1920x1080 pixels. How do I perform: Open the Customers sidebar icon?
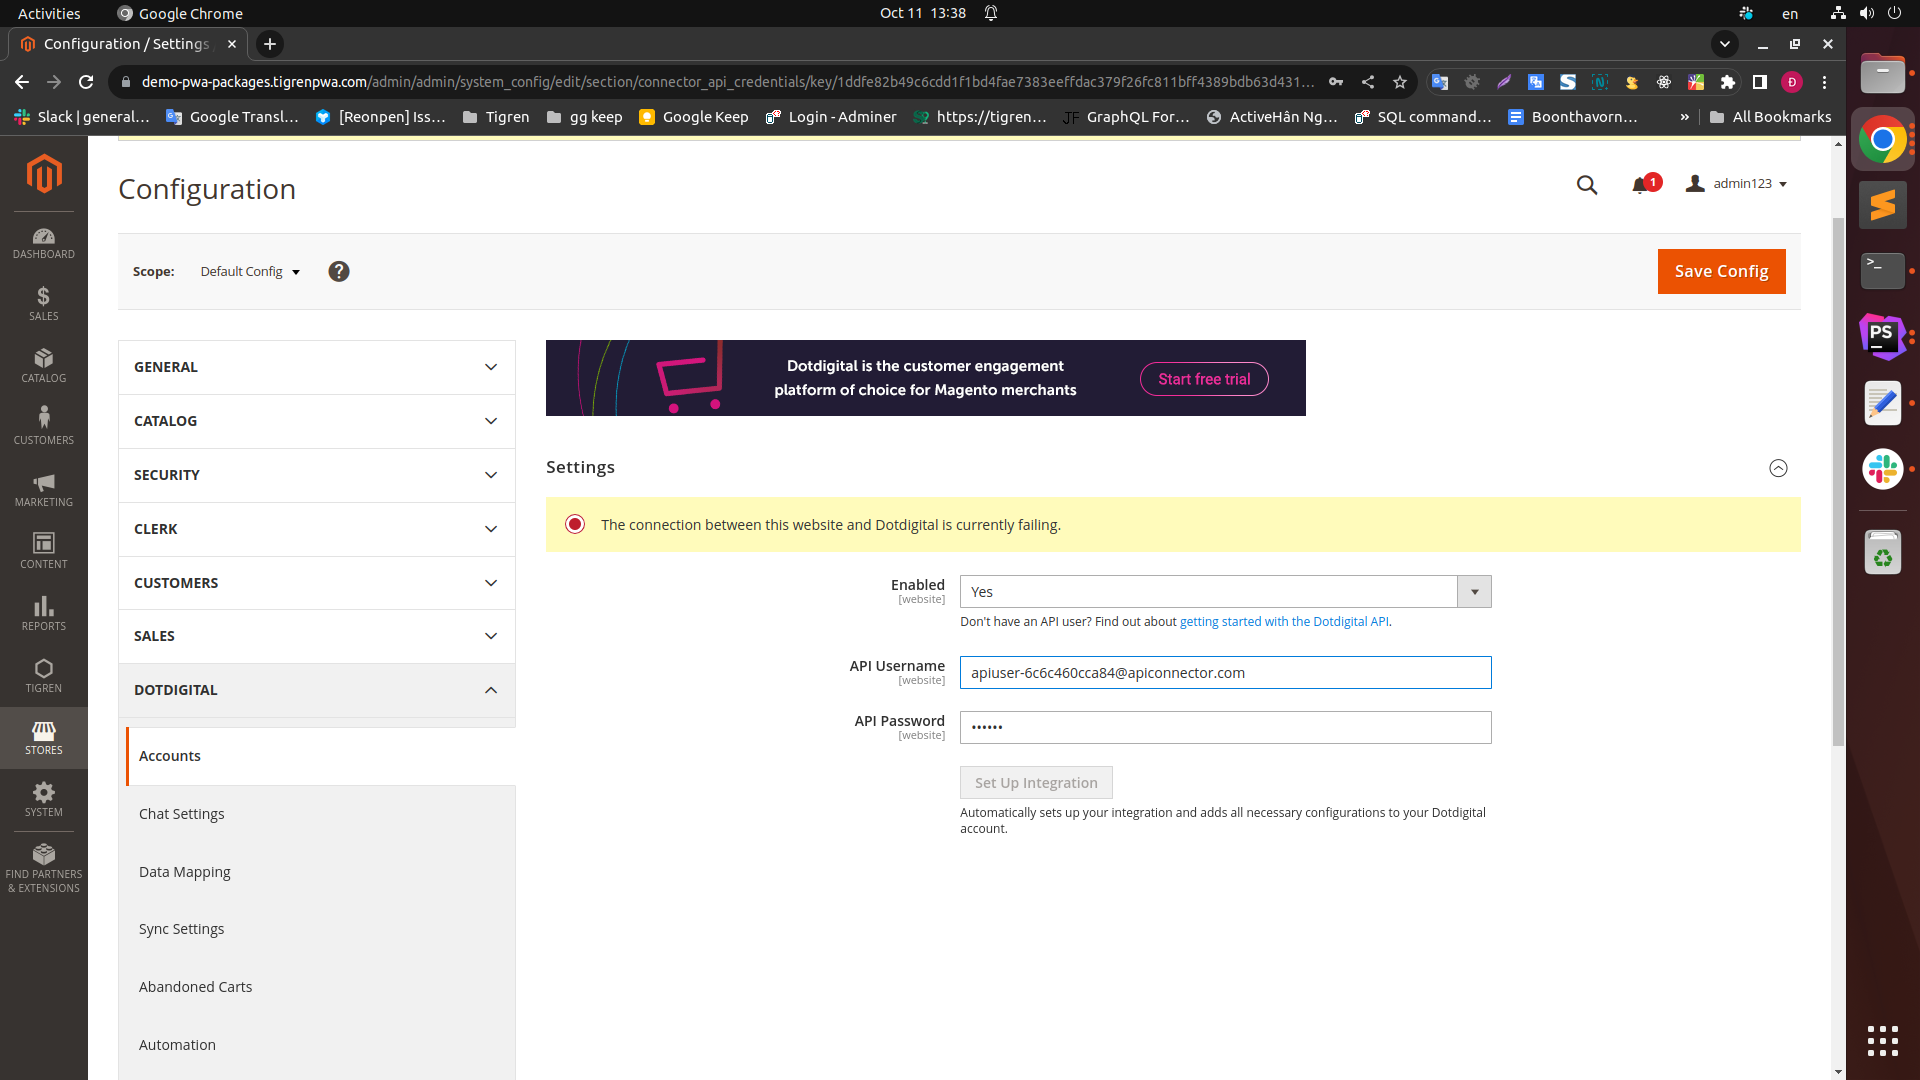[x=44, y=427]
